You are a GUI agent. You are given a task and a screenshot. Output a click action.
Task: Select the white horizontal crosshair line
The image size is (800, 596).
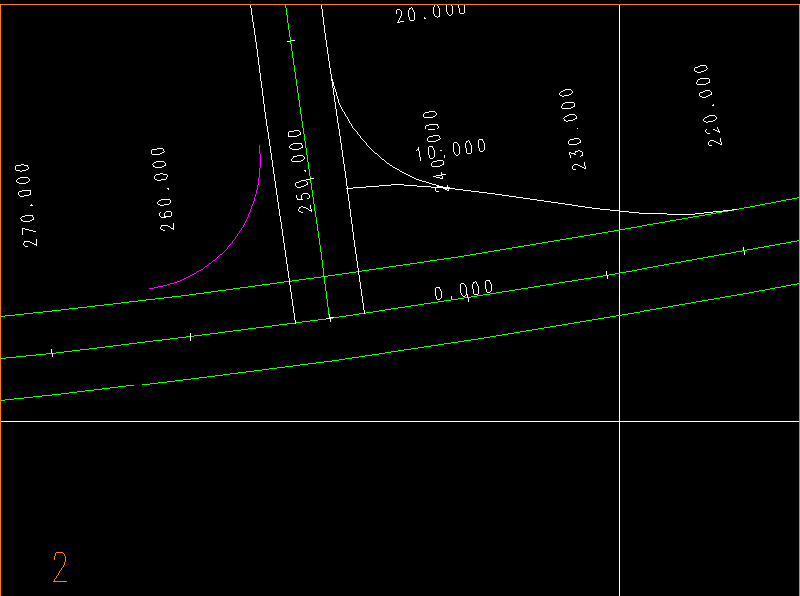(300, 421)
